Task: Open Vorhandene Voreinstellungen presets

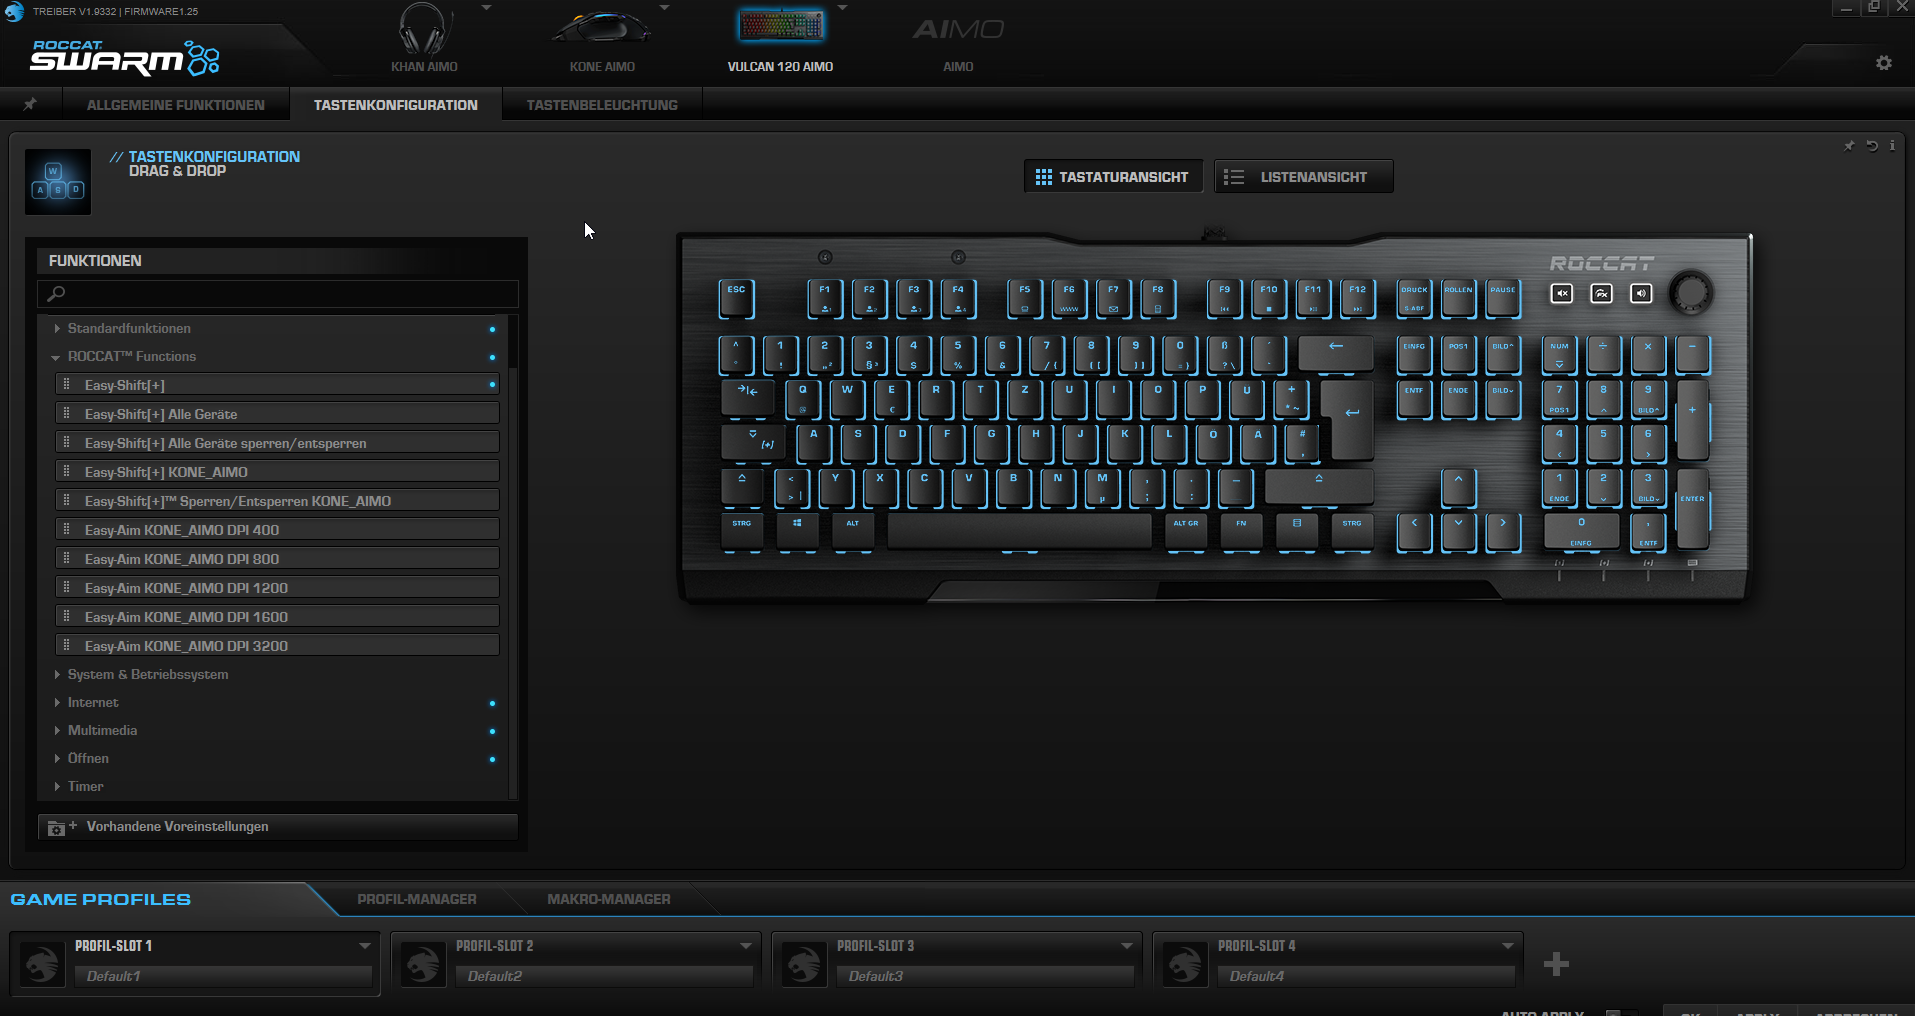Action: 278,827
